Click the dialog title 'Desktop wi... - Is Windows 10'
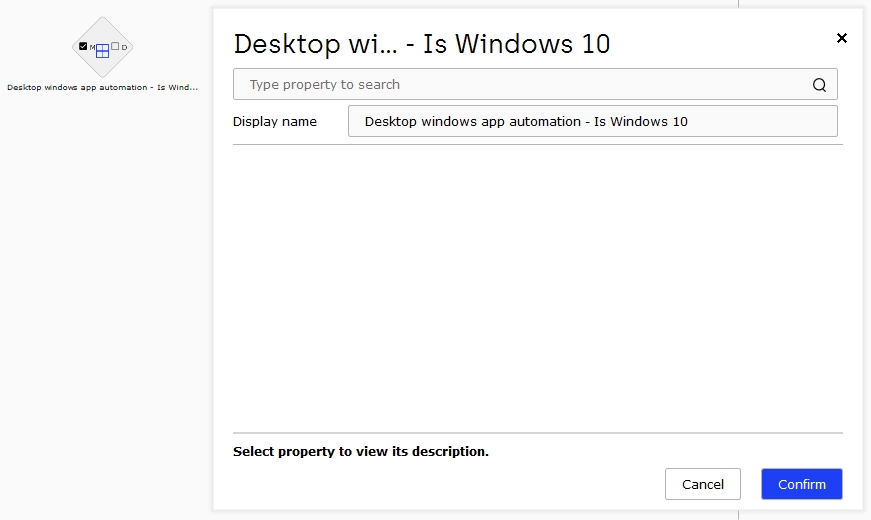Screen dimensions: 871x520 click(x=422, y=44)
